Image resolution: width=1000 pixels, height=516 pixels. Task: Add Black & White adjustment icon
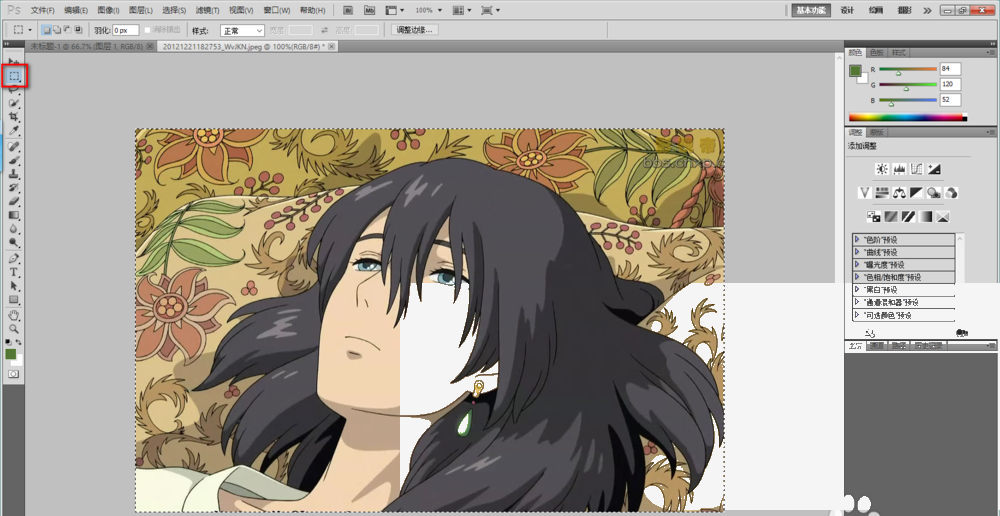tap(917, 192)
